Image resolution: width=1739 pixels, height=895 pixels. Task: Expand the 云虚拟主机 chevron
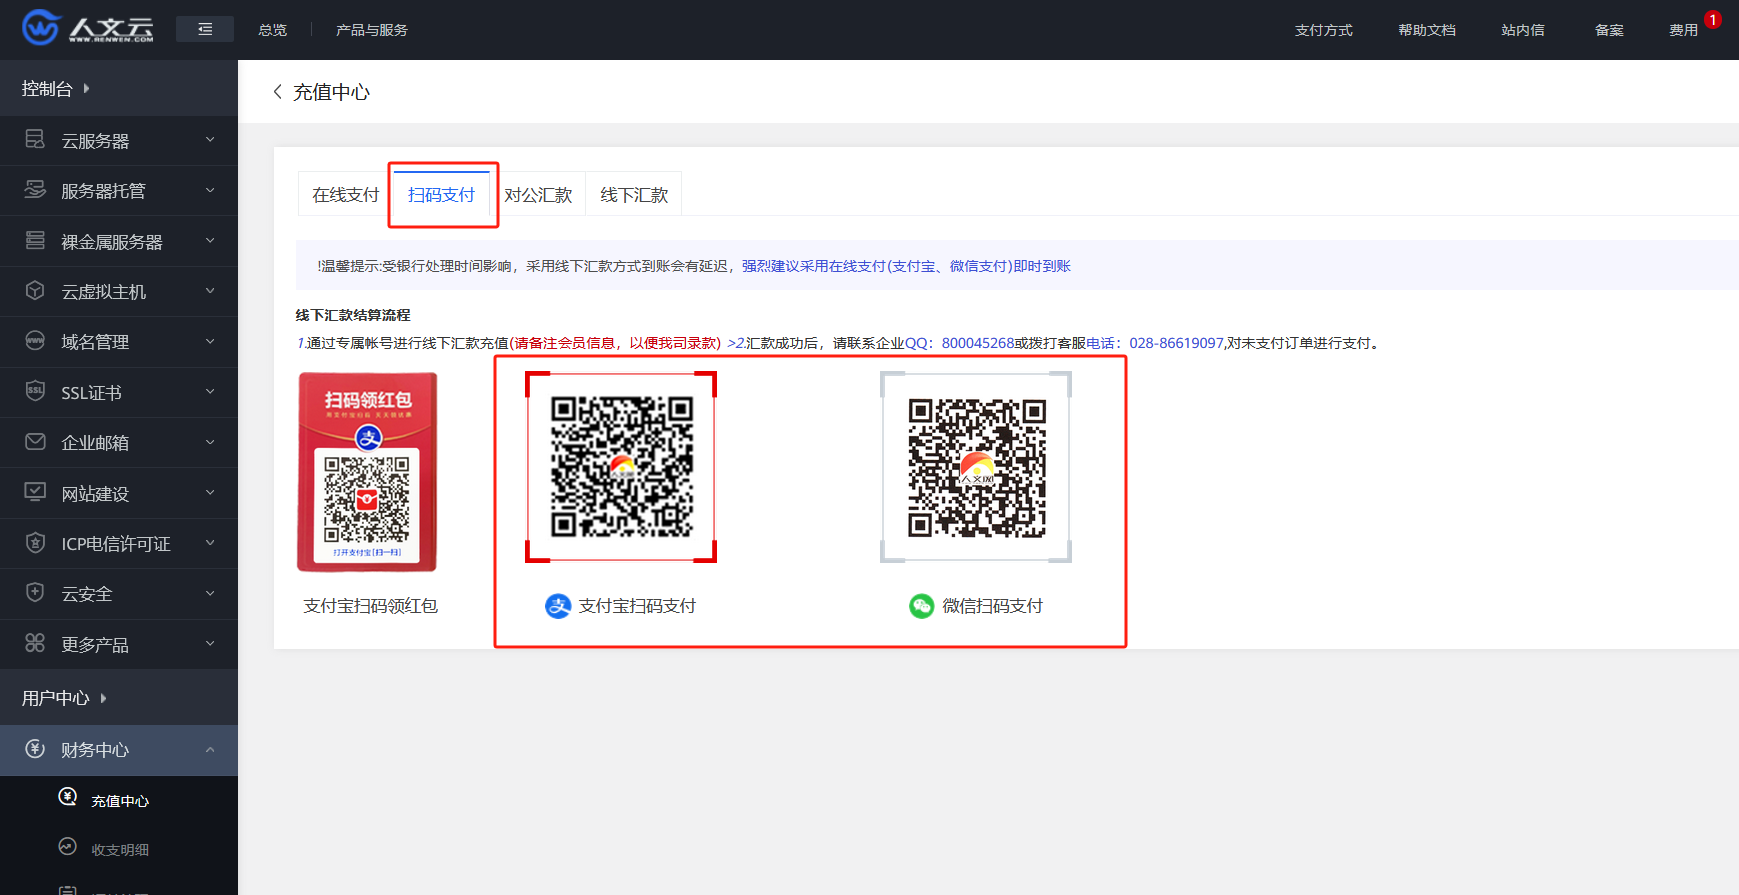pos(210,290)
